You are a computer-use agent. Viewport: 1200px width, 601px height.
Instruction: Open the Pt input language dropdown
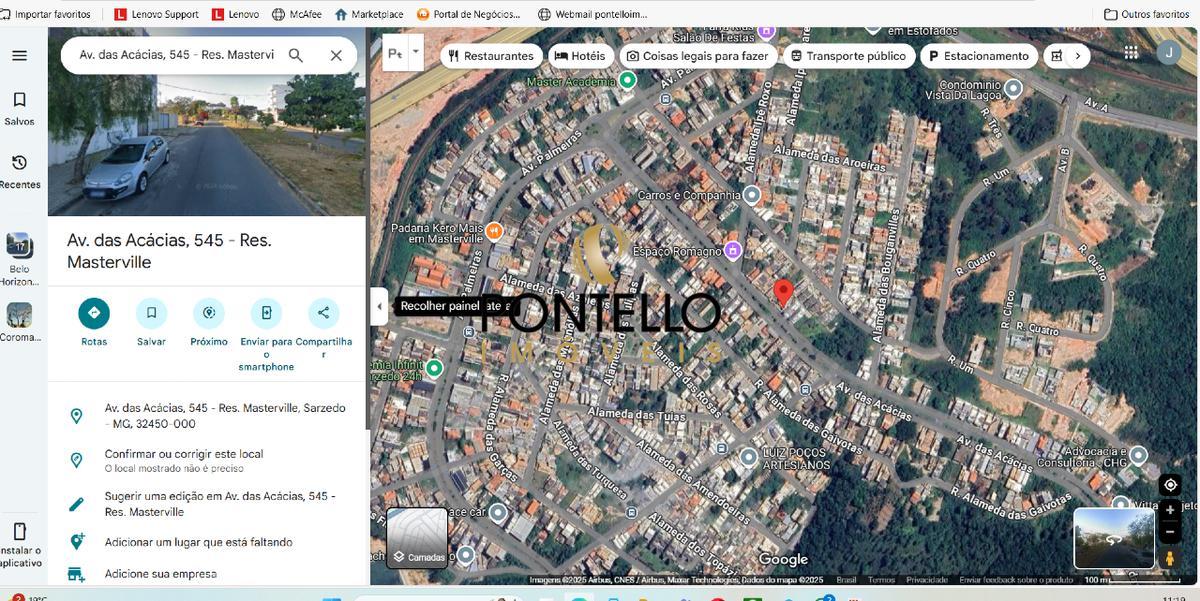[416, 51]
